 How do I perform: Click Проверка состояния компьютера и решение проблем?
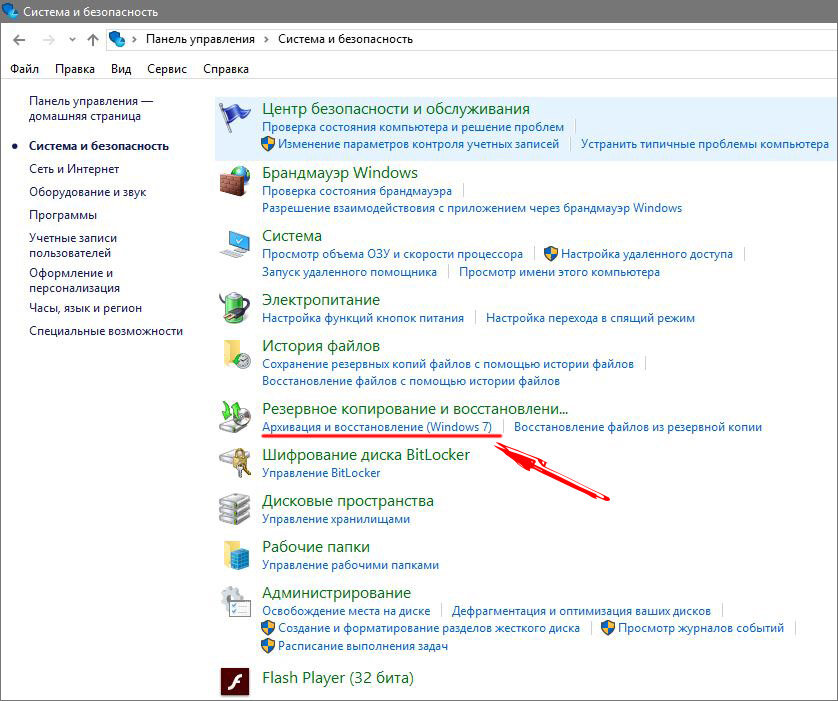pyautogui.click(x=413, y=127)
